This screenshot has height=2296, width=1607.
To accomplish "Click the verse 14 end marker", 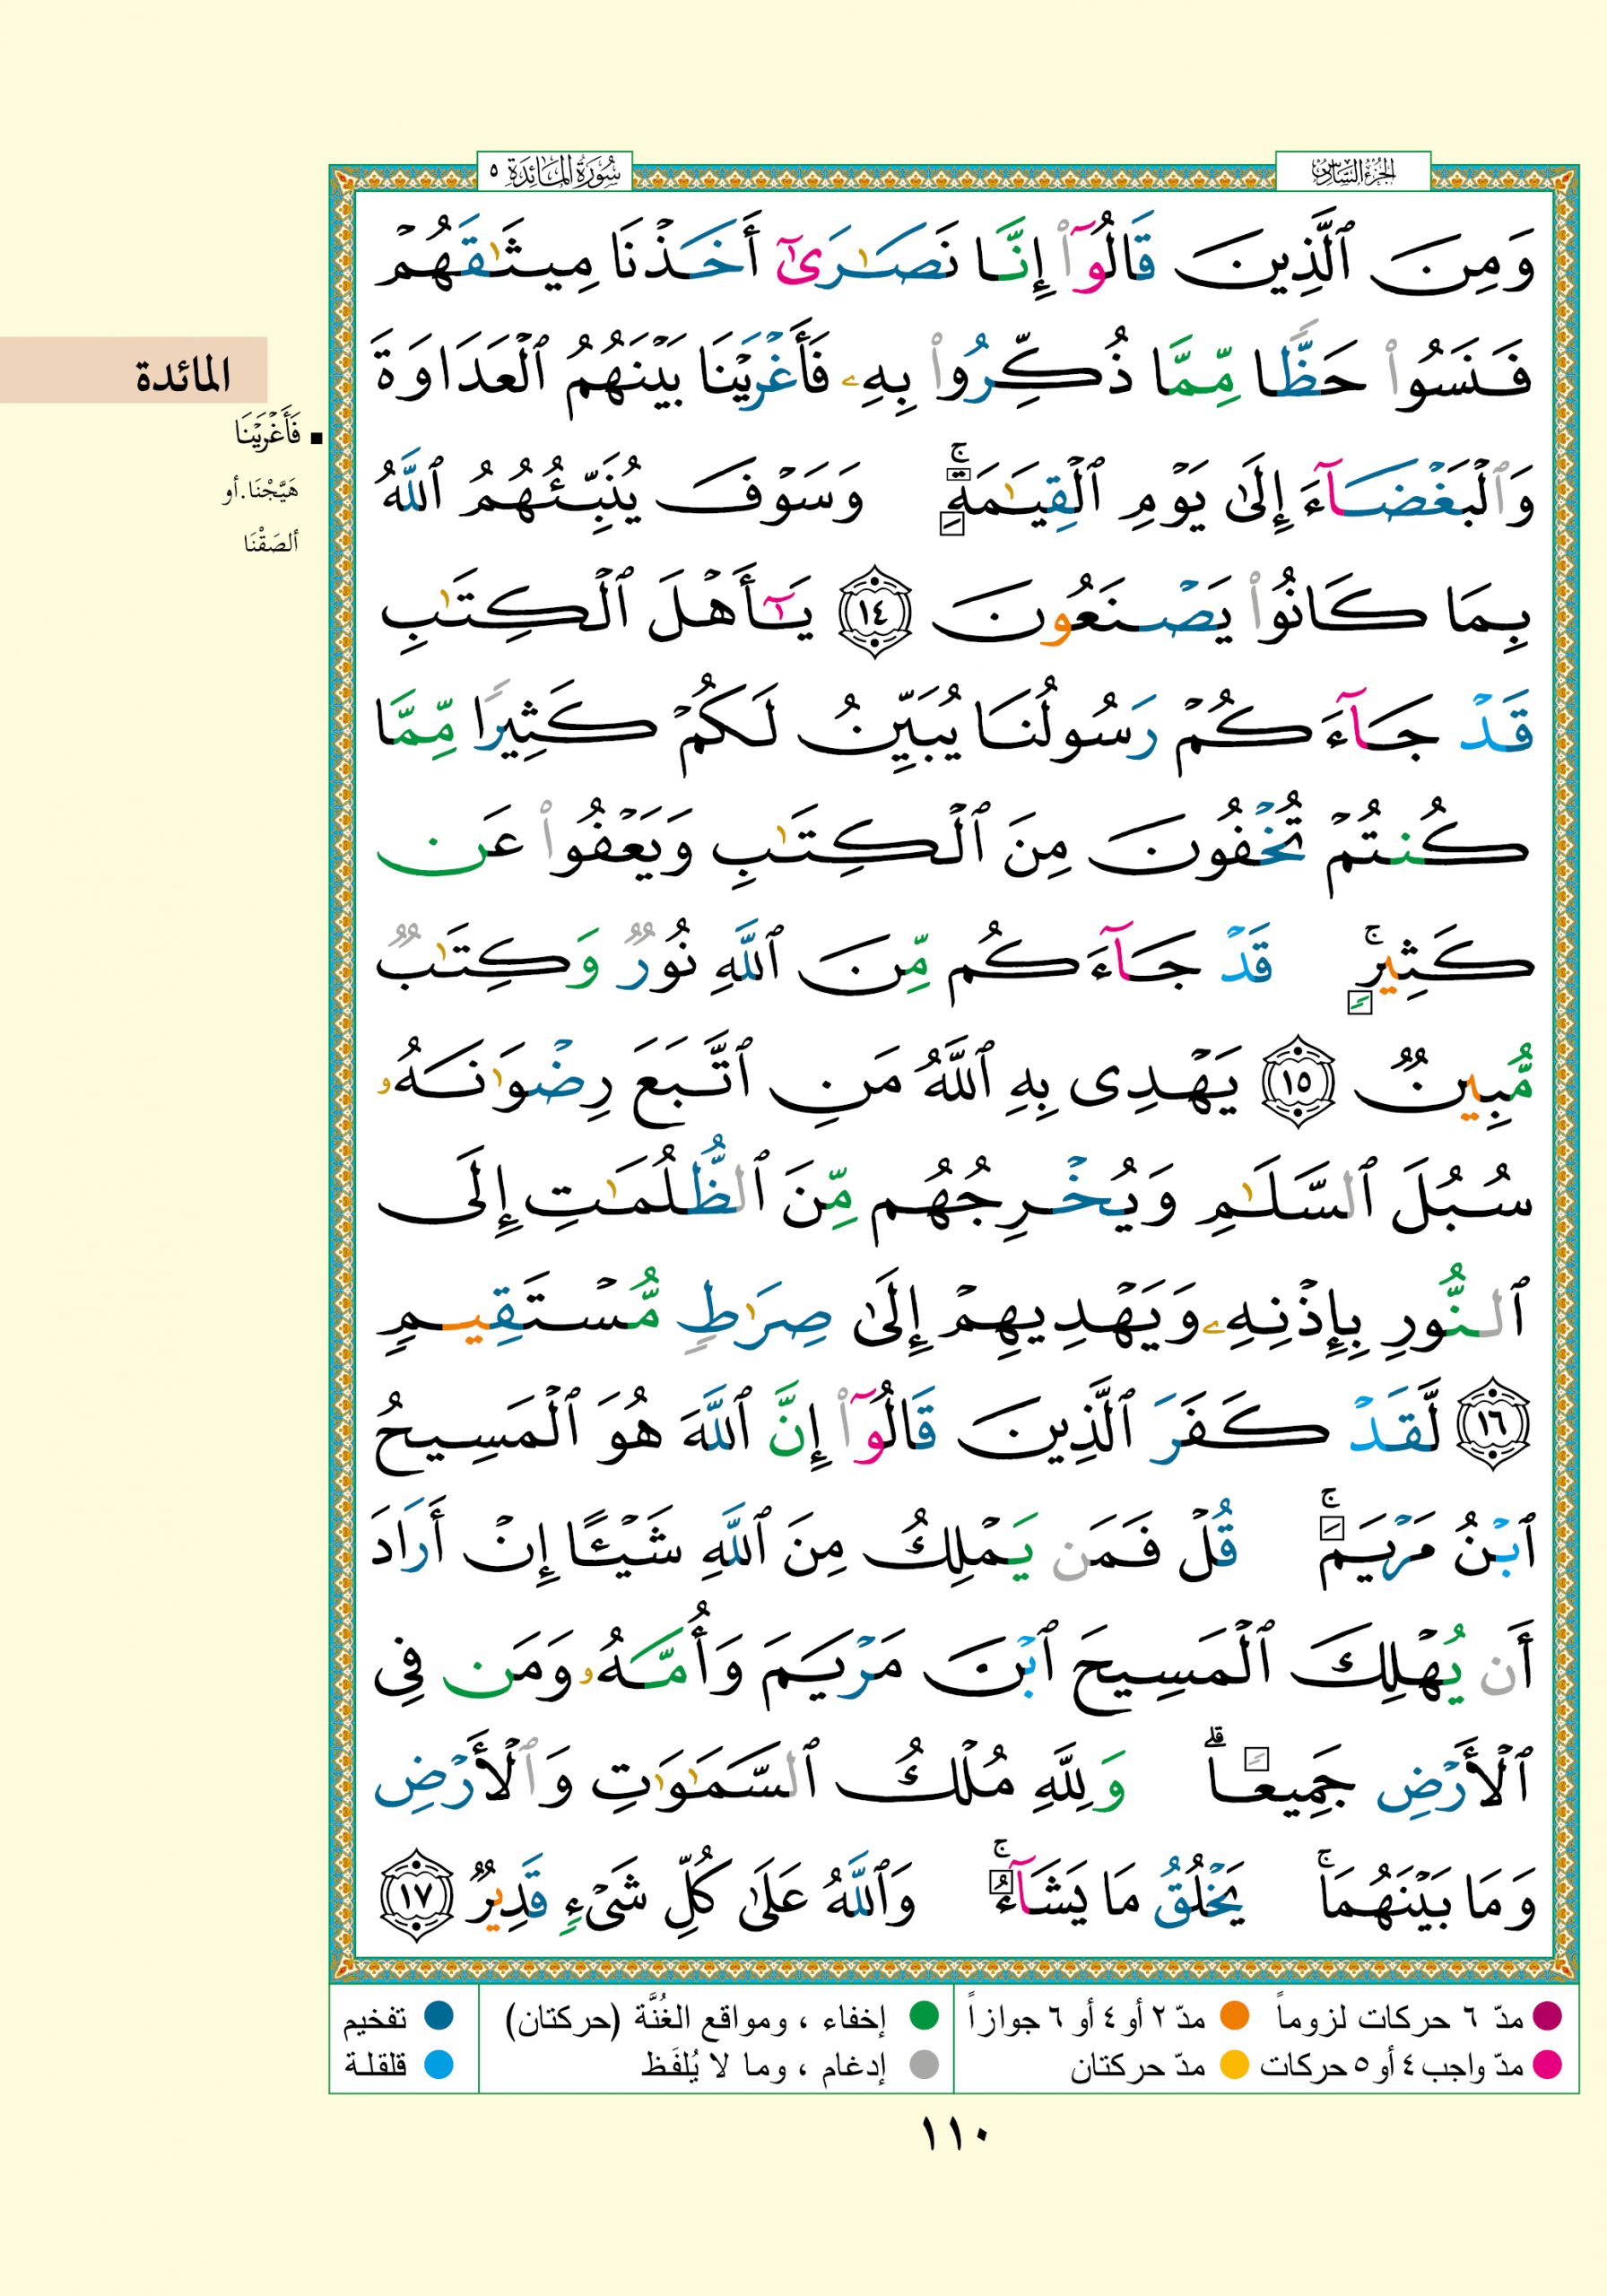I will [875, 611].
